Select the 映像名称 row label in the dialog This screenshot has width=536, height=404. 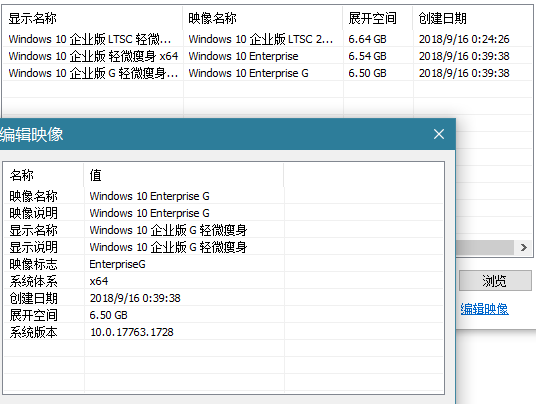pyautogui.click(x=33, y=196)
